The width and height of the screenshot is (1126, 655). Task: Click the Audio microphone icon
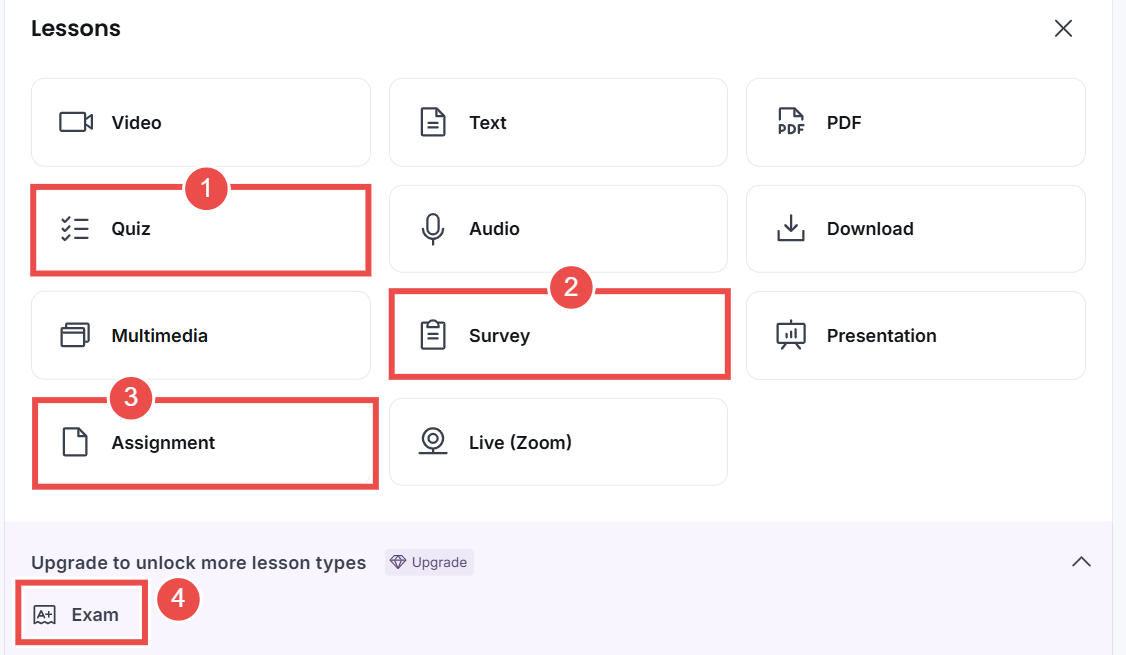pos(433,229)
